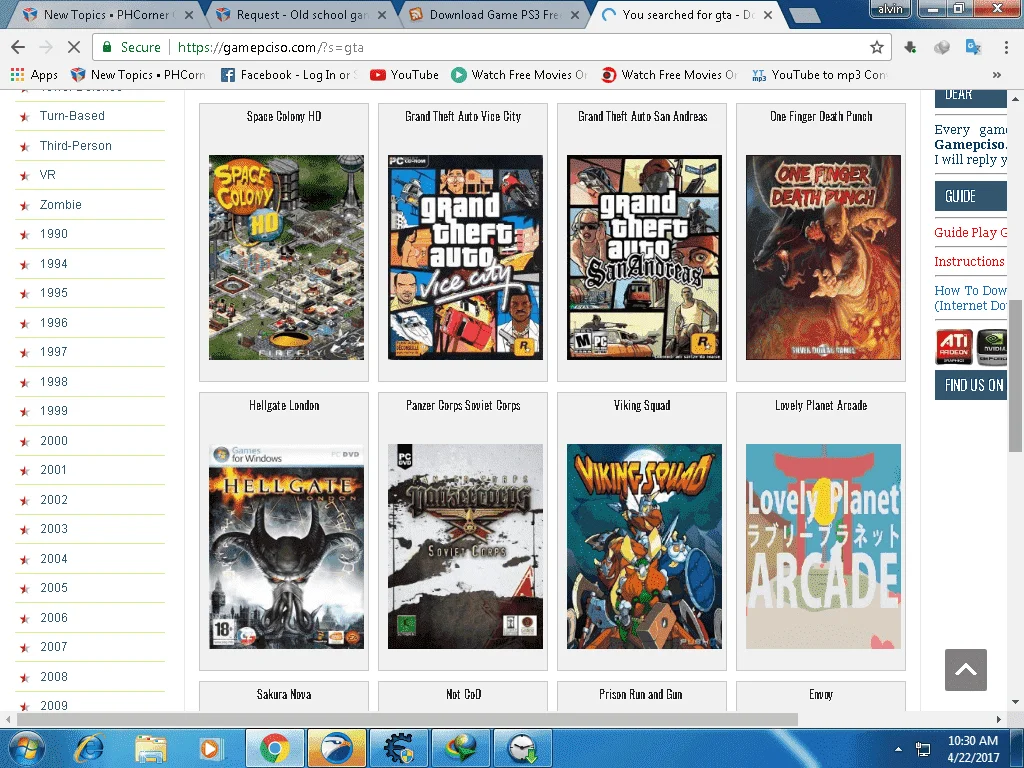This screenshot has height=768, width=1024.
Task: Click the download manager extension icon
Action: [x=910, y=47]
